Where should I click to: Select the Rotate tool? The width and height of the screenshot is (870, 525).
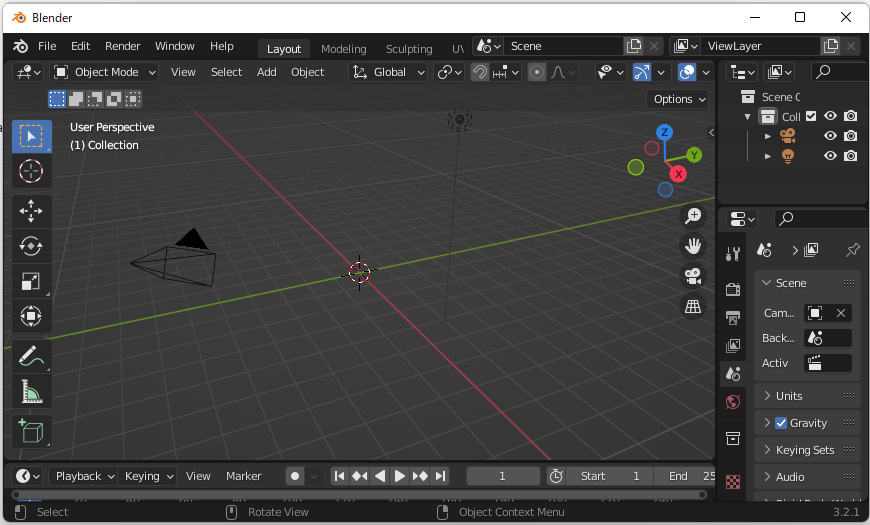click(x=32, y=246)
